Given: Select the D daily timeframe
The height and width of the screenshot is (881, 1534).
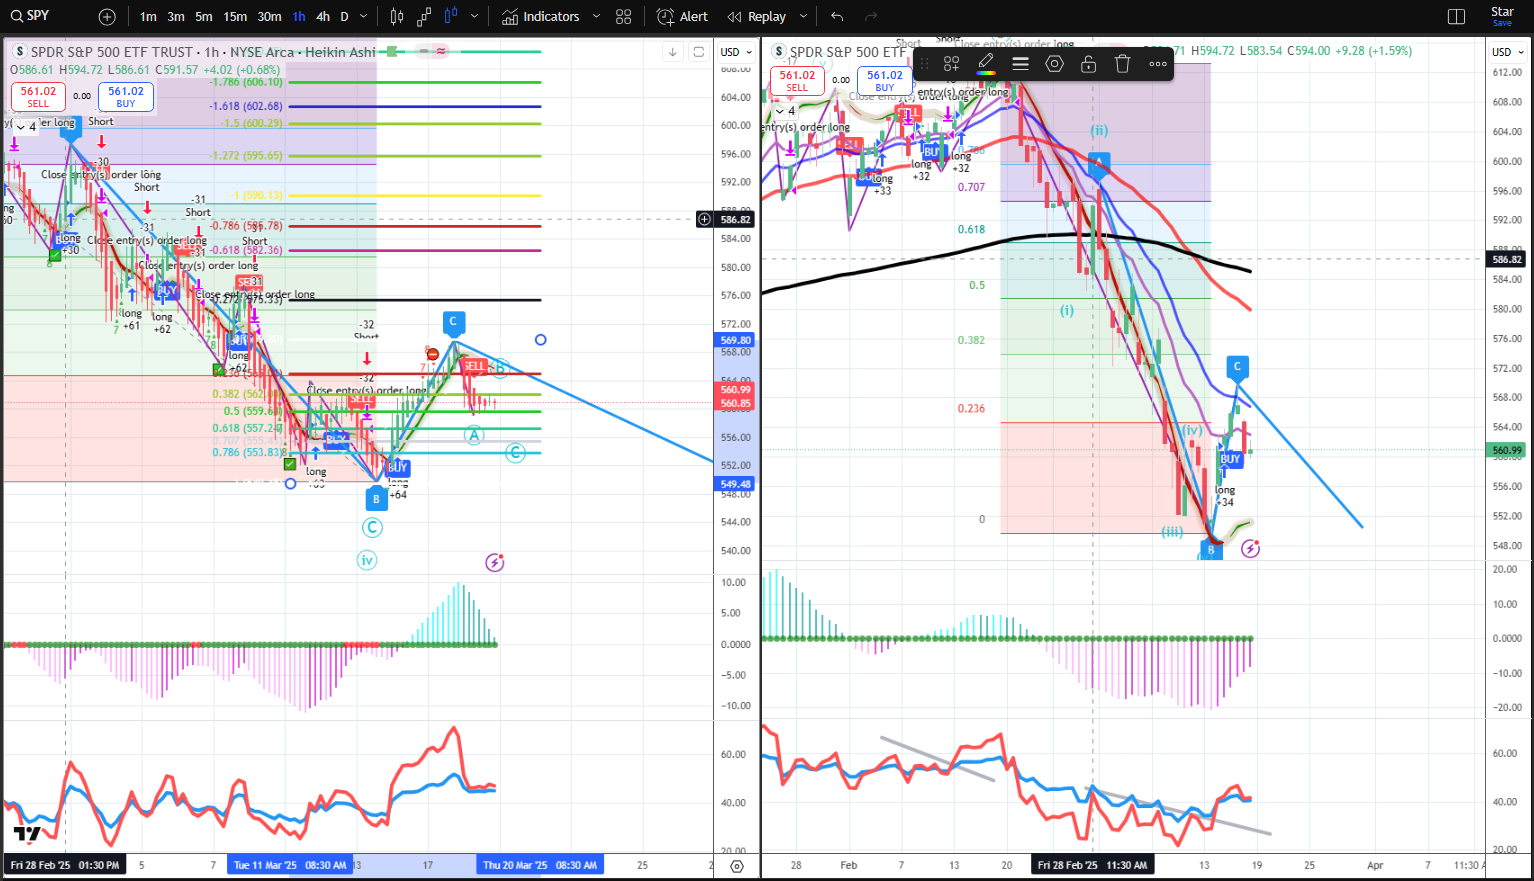Looking at the screenshot, I should point(345,17).
